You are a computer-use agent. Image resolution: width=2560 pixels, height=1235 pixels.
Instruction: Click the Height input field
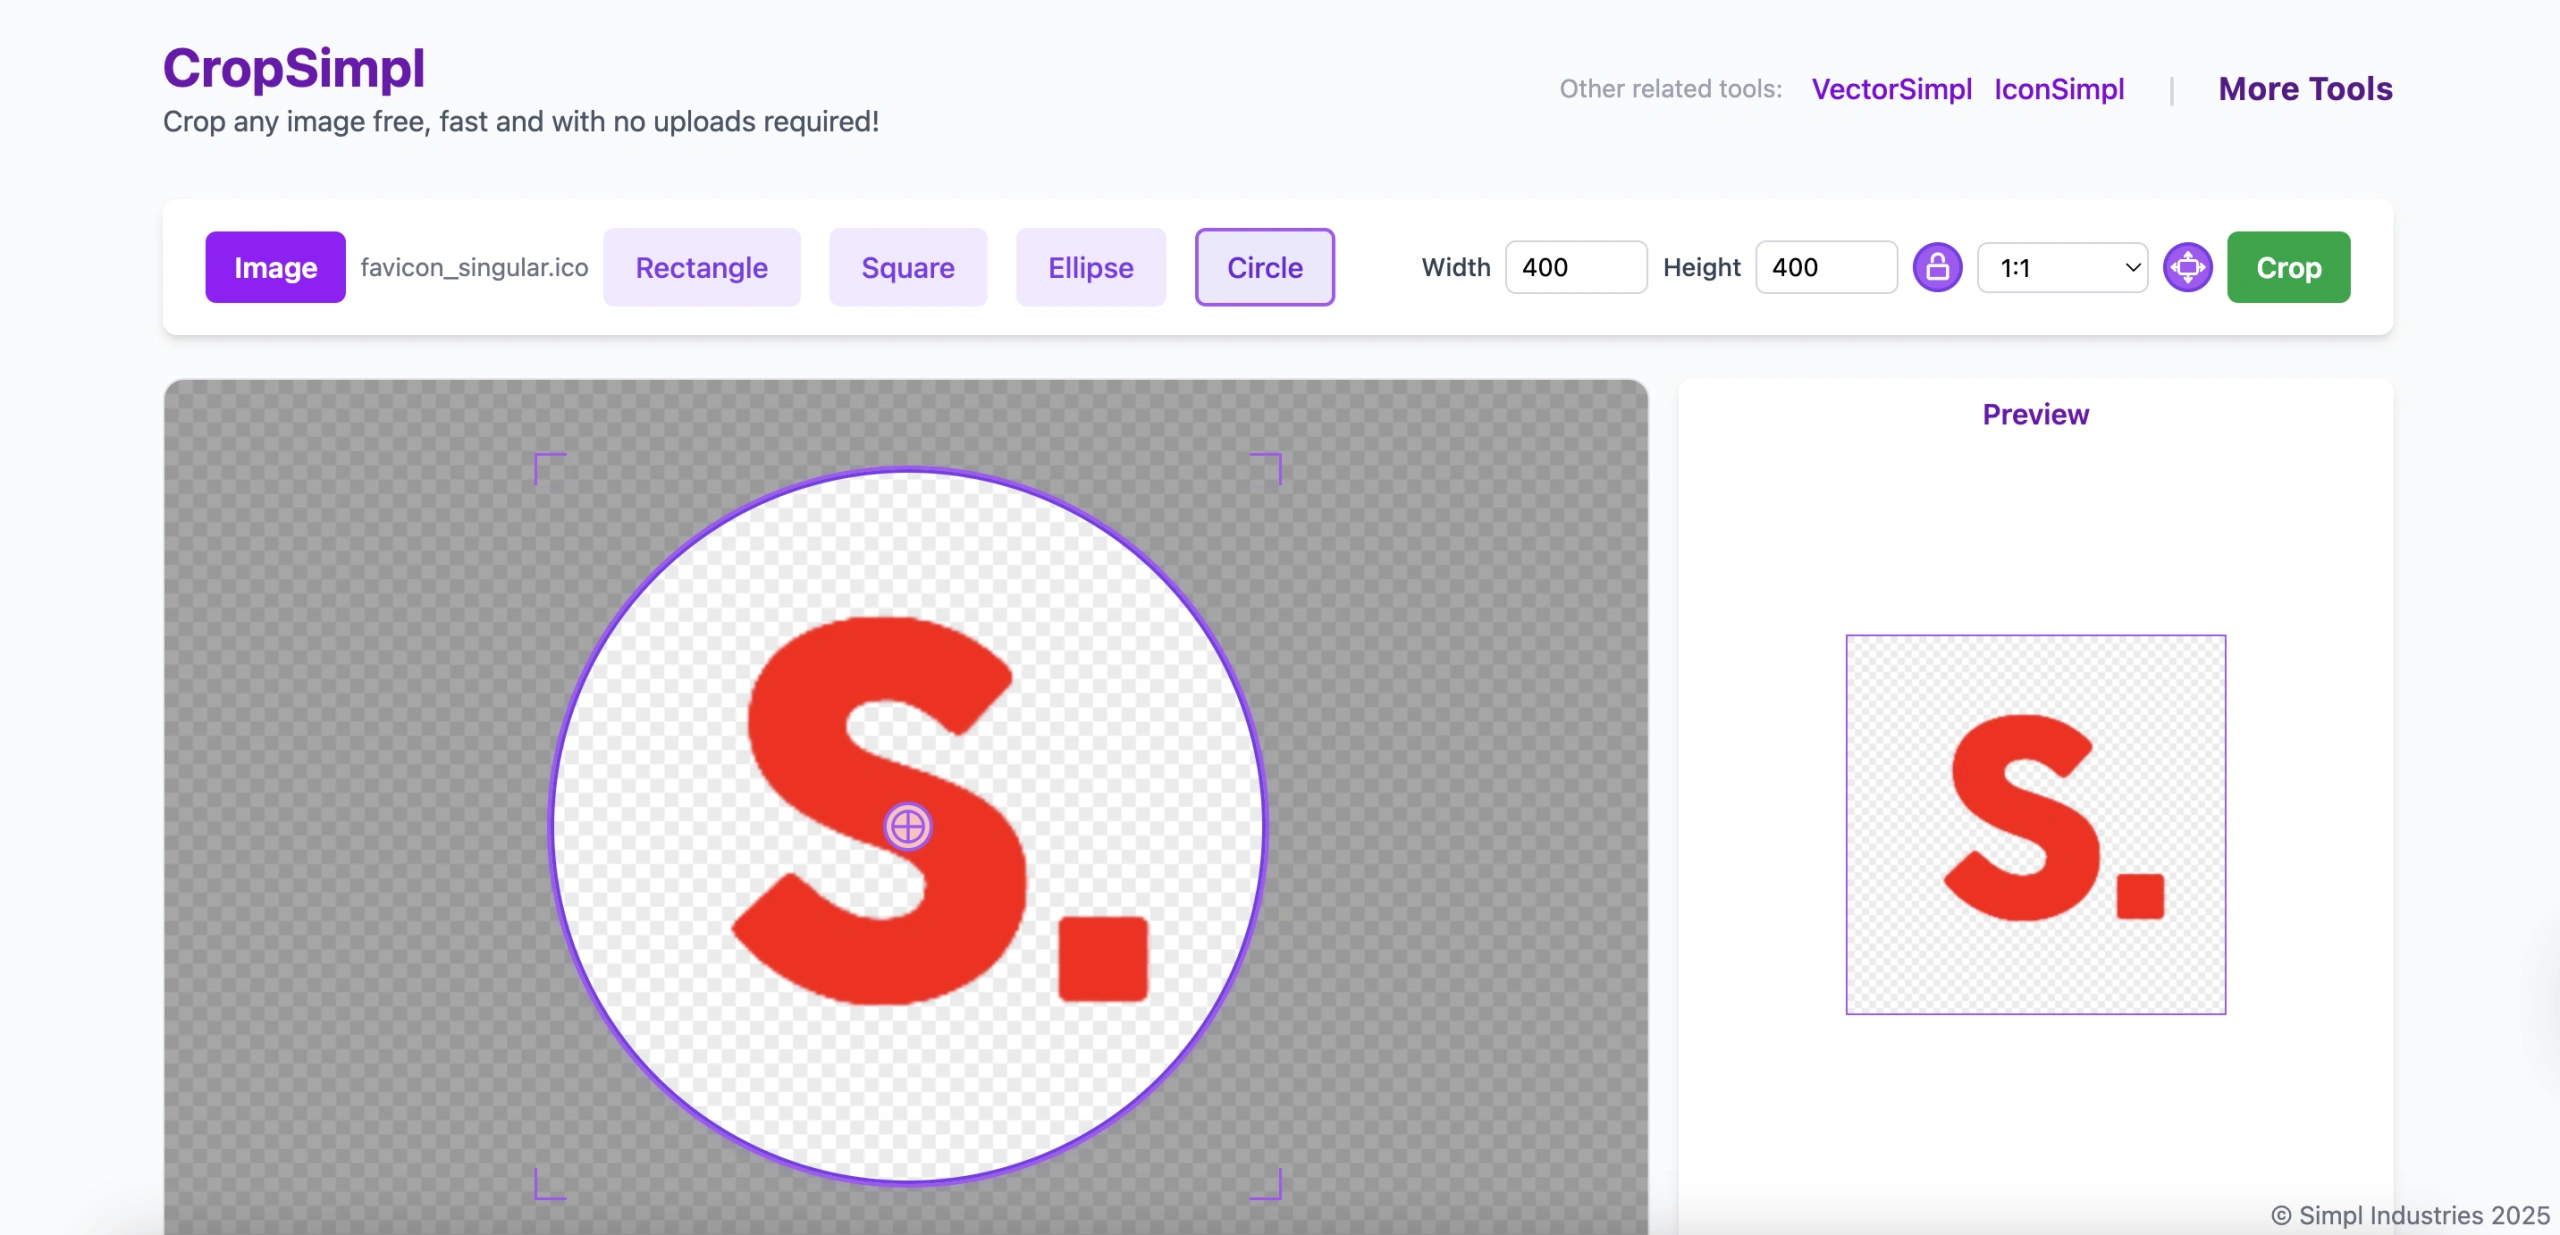1825,267
